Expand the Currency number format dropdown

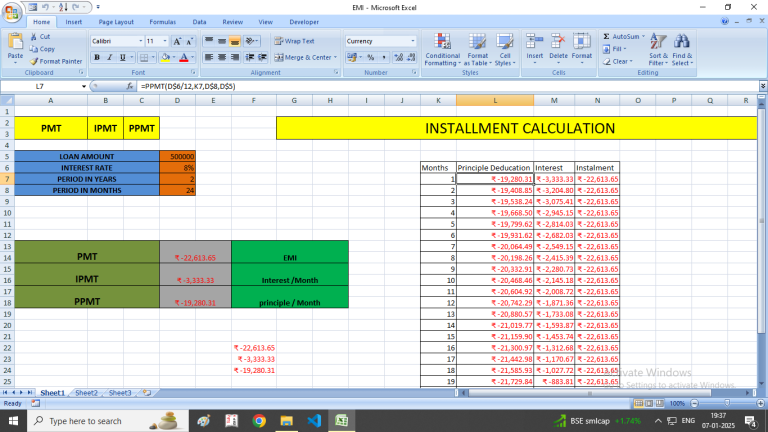[x=411, y=41]
